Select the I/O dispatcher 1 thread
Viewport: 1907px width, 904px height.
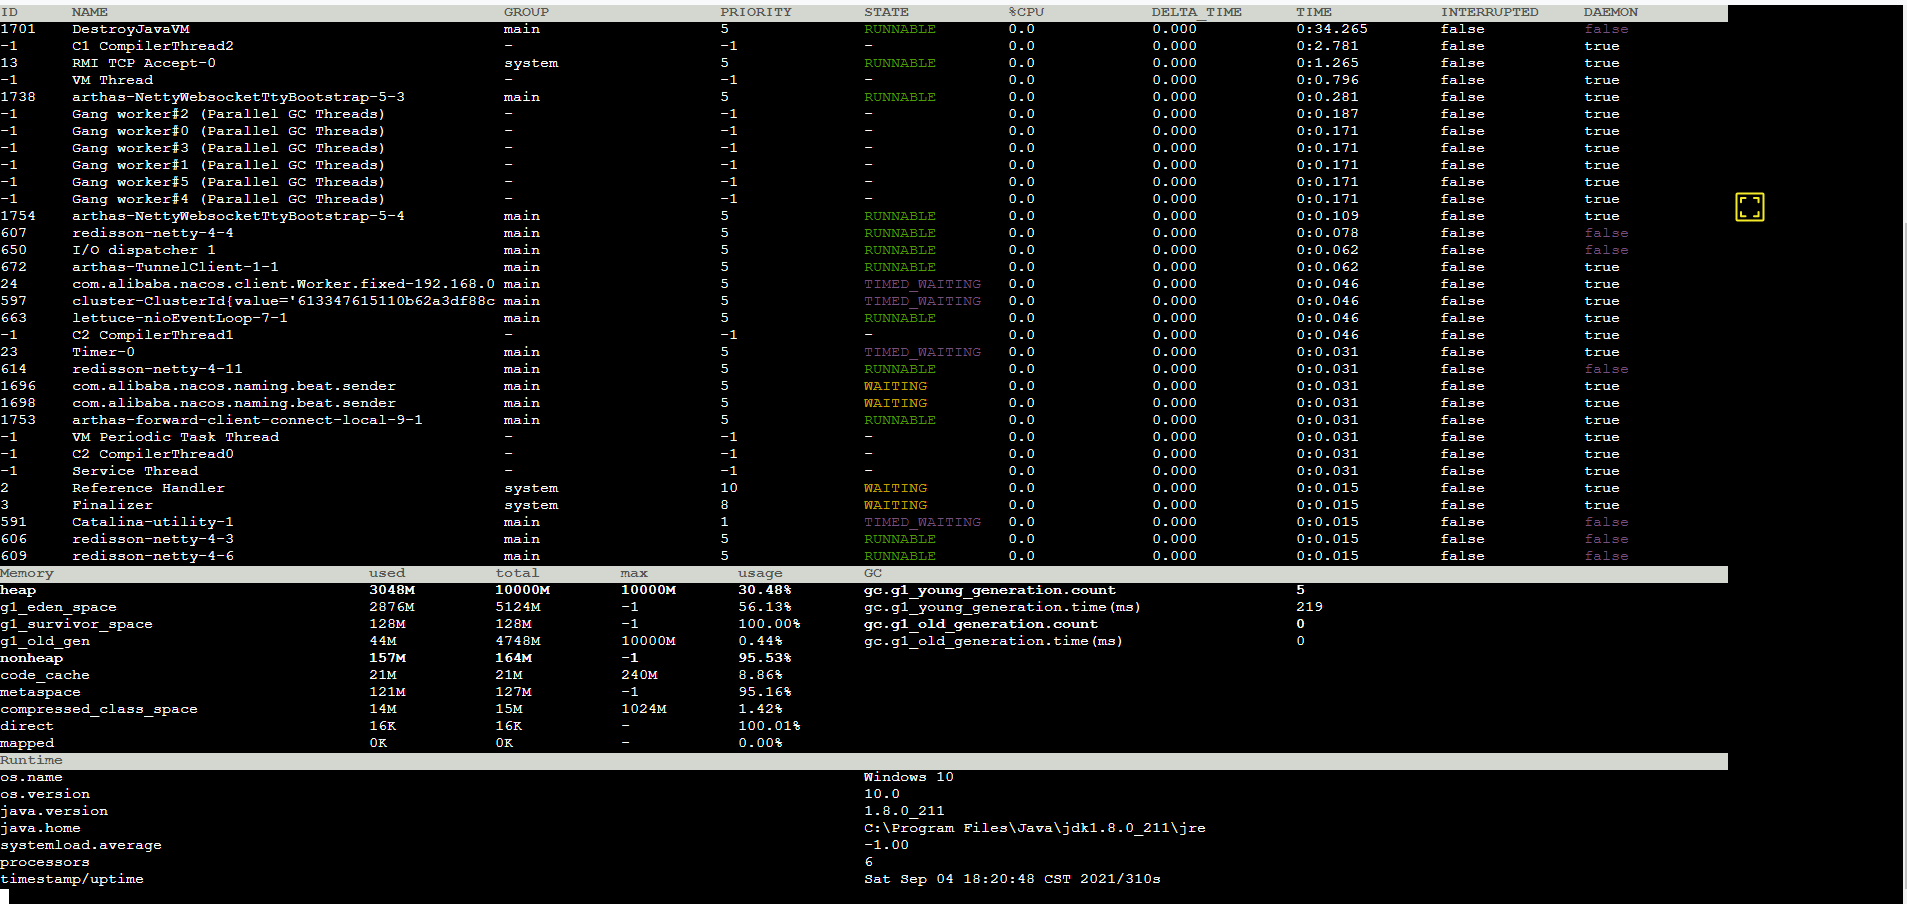click(143, 250)
